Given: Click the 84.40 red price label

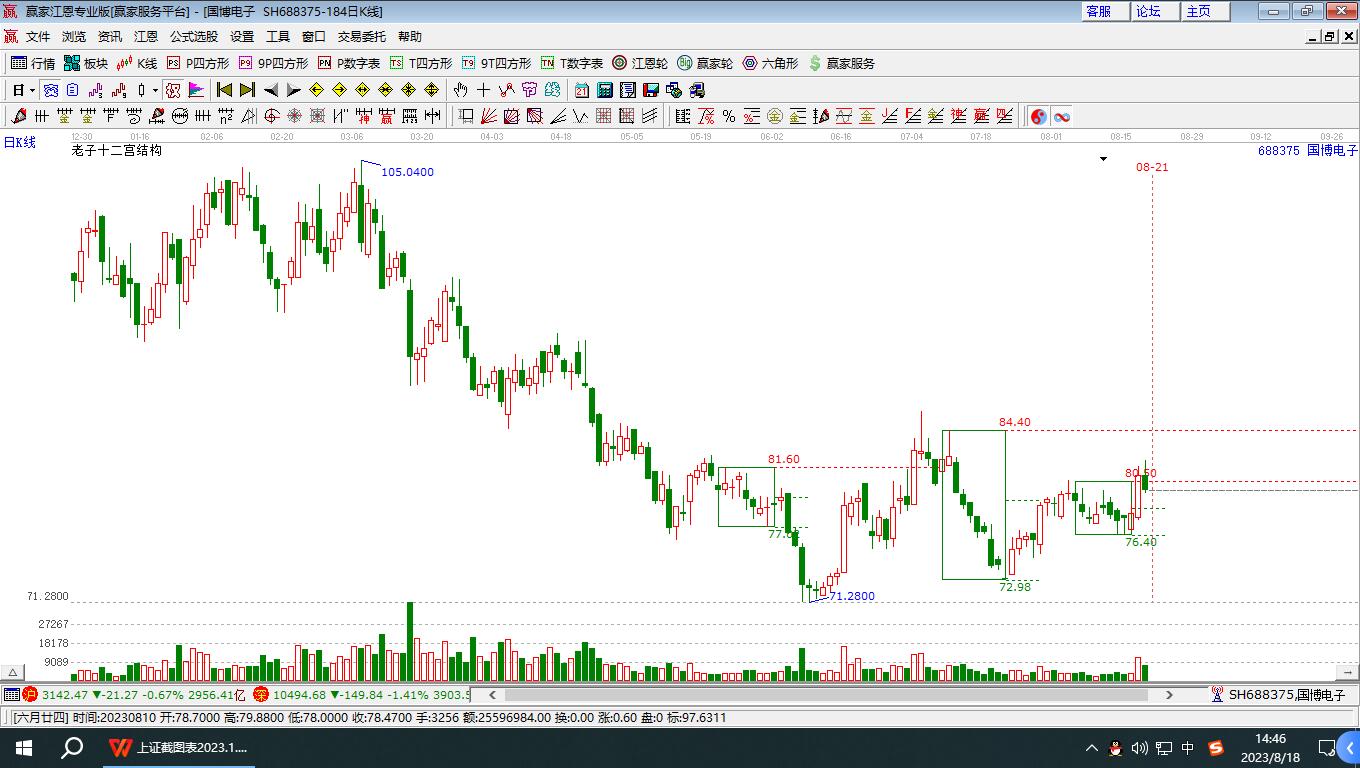Looking at the screenshot, I should point(1014,422).
